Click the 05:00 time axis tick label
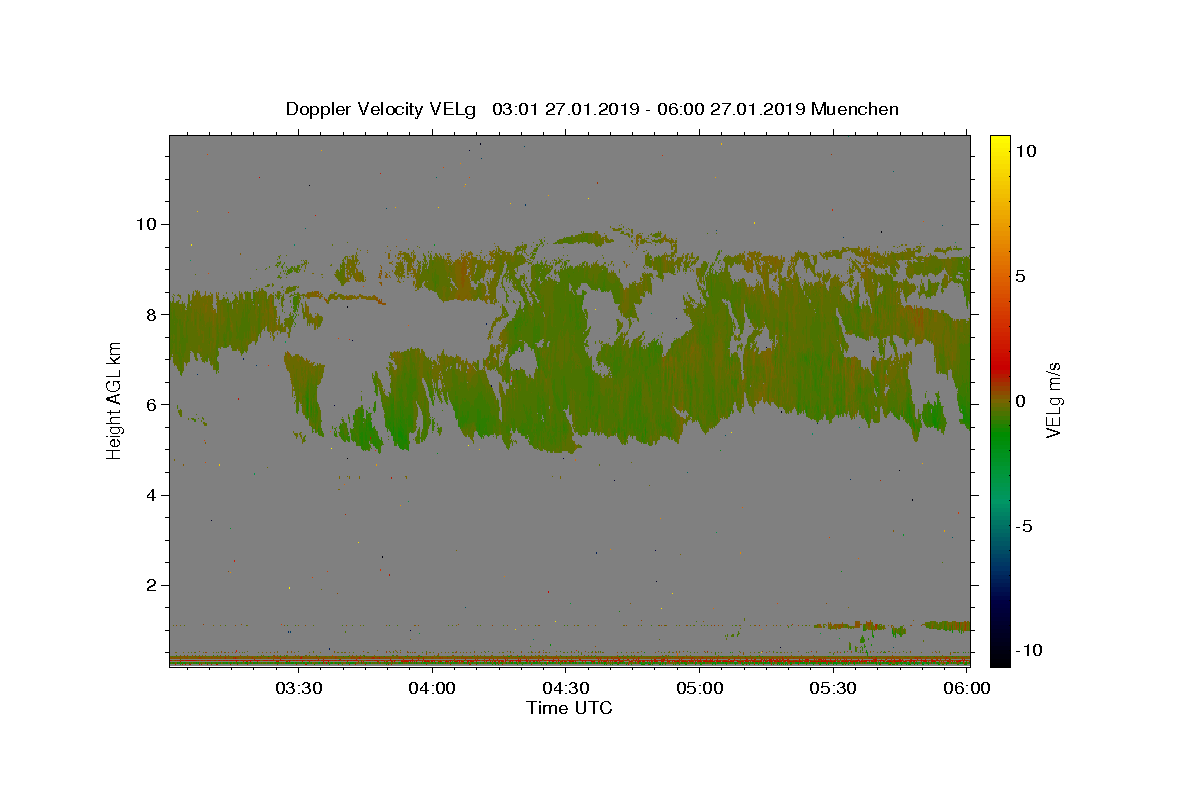This screenshot has height=800, width=1200. coord(700,688)
